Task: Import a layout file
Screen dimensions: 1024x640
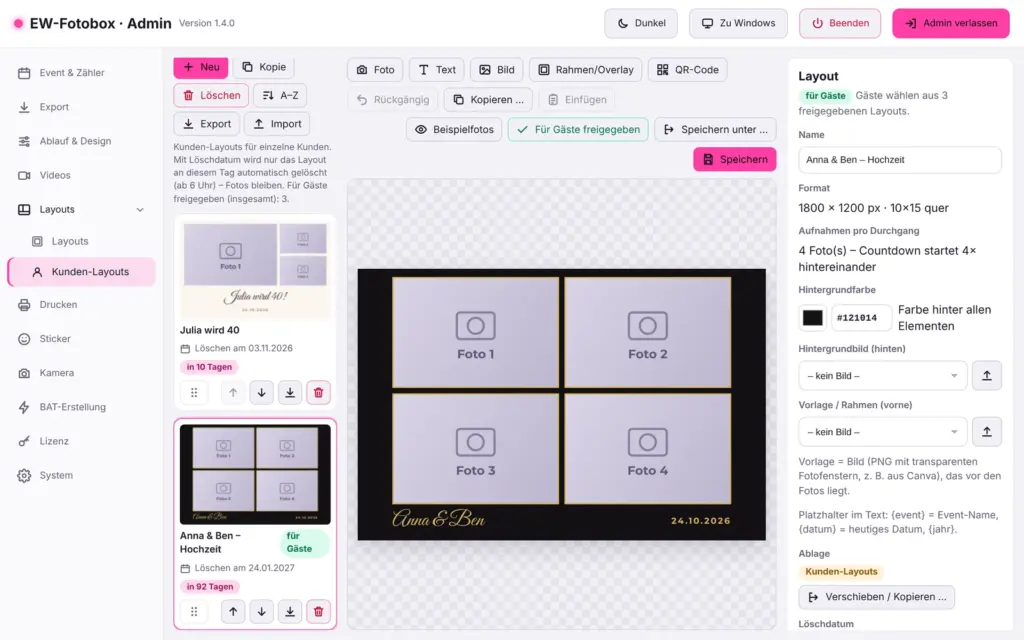Action: click(x=277, y=124)
